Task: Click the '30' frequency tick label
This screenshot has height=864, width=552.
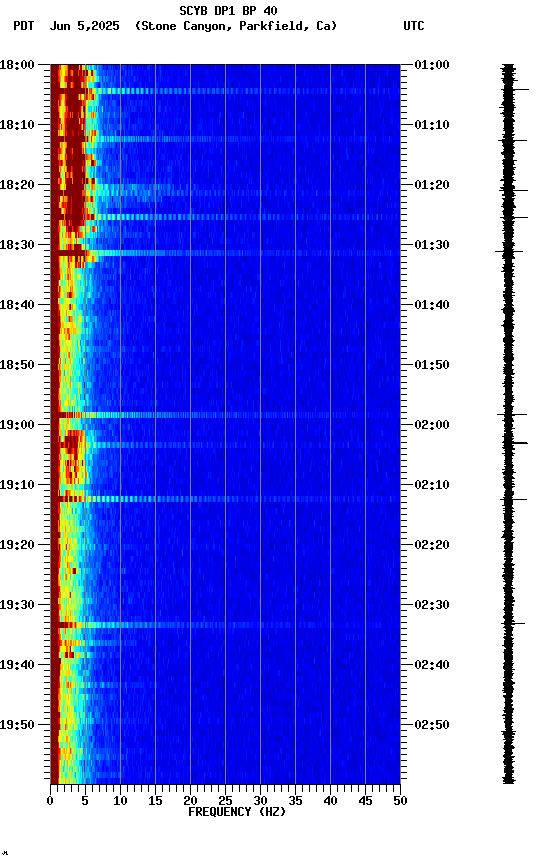Action: 260,801
